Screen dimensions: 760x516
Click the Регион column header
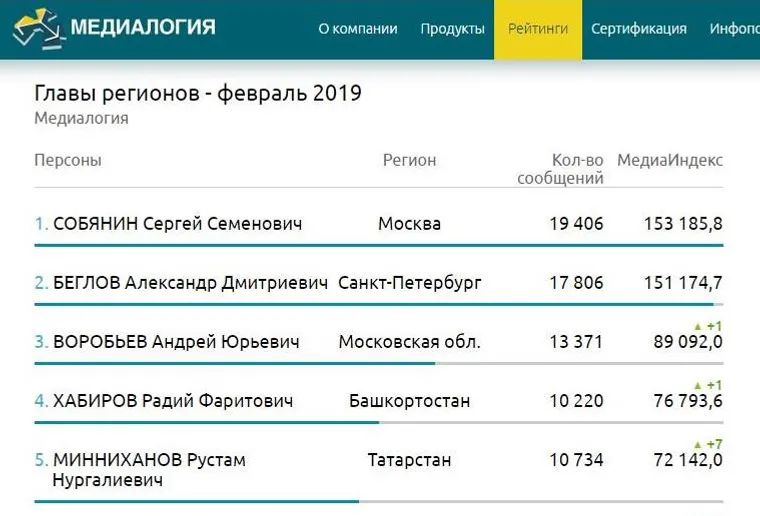click(x=409, y=160)
